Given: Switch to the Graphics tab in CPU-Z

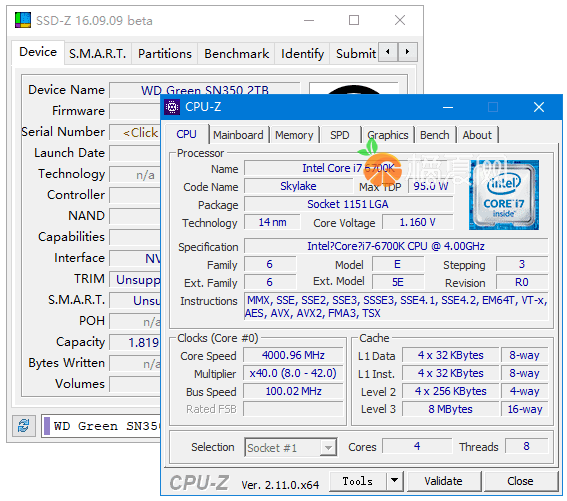Looking at the screenshot, I should pos(388,135).
